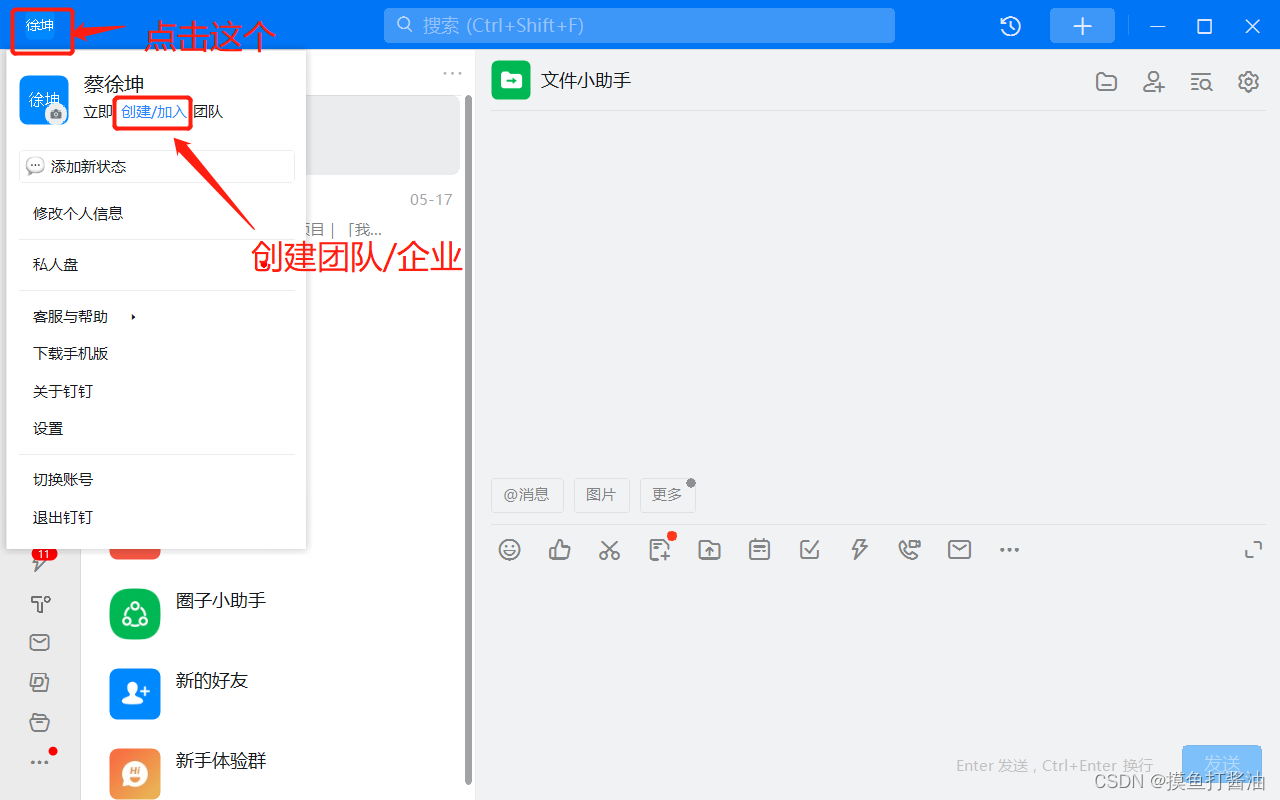Expand the 客服与帮助 submenu
The width and height of the screenshot is (1280, 800).
click(x=156, y=317)
